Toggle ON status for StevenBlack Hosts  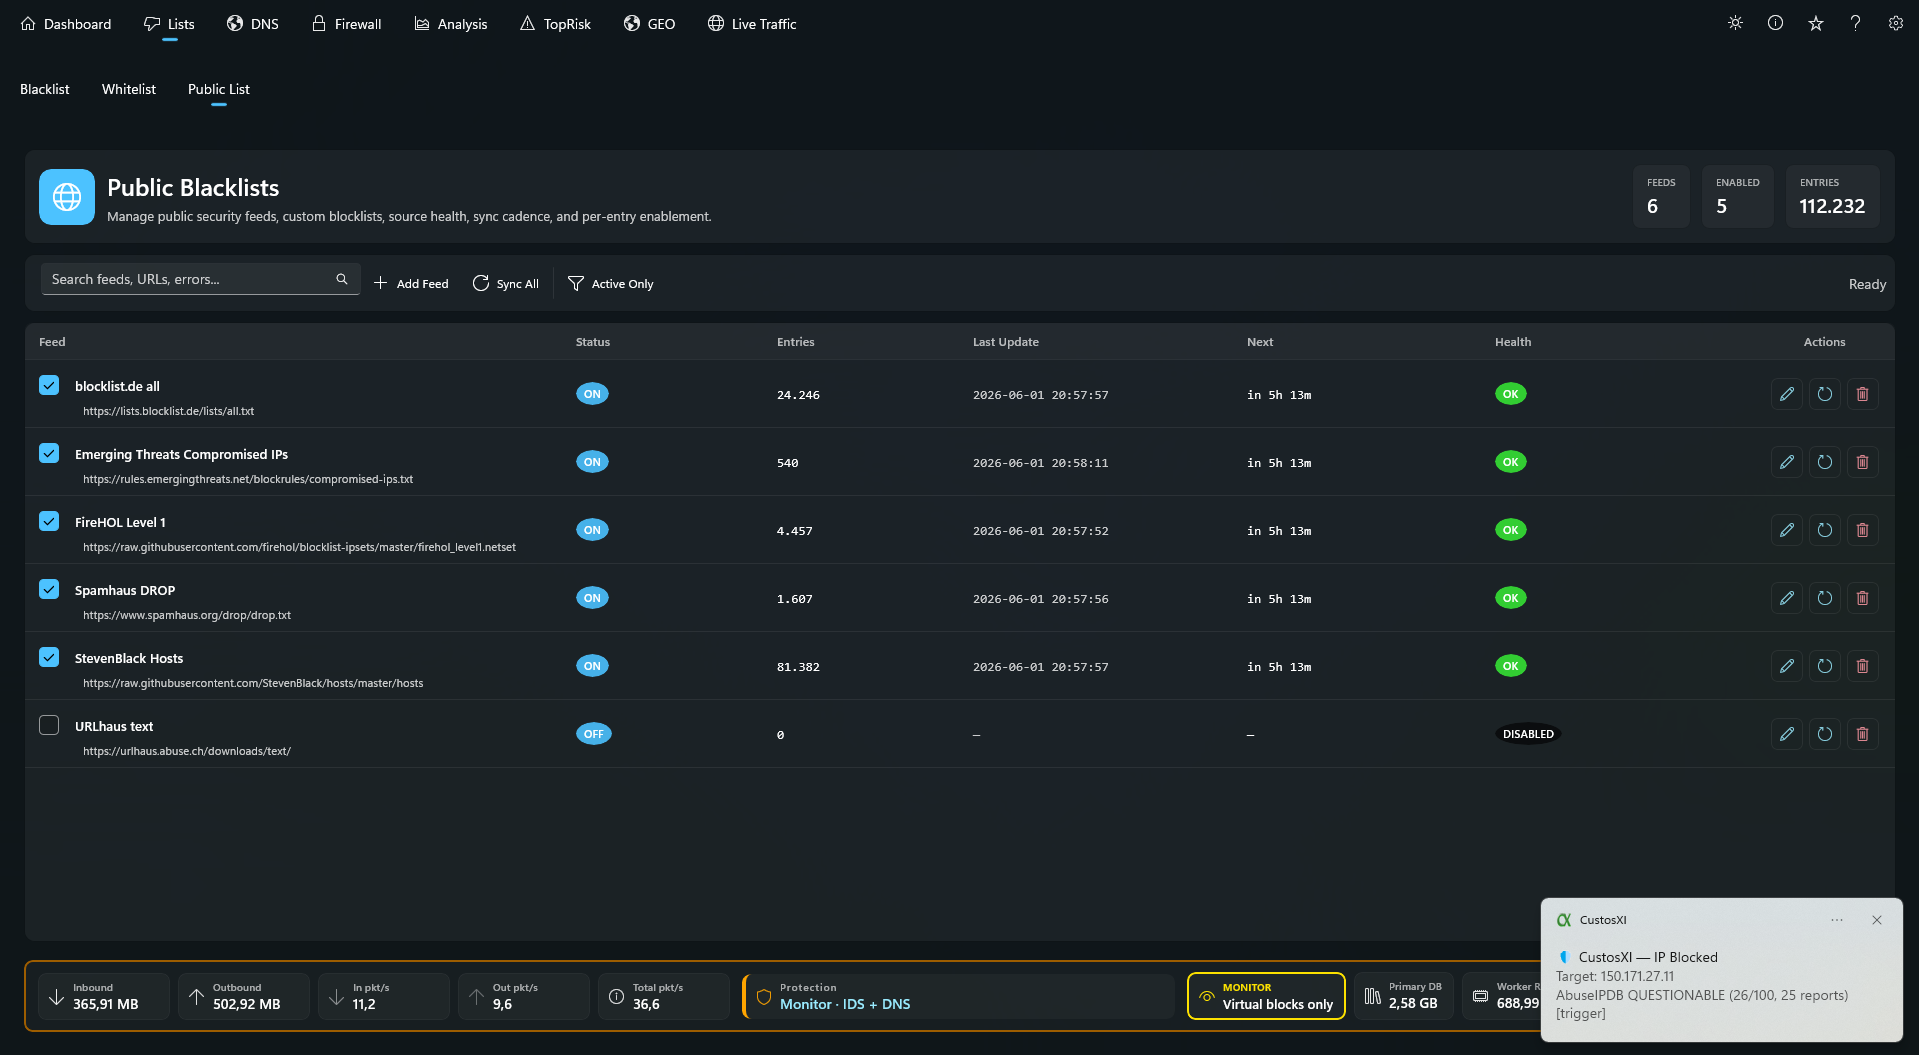pyautogui.click(x=592, y=666)
